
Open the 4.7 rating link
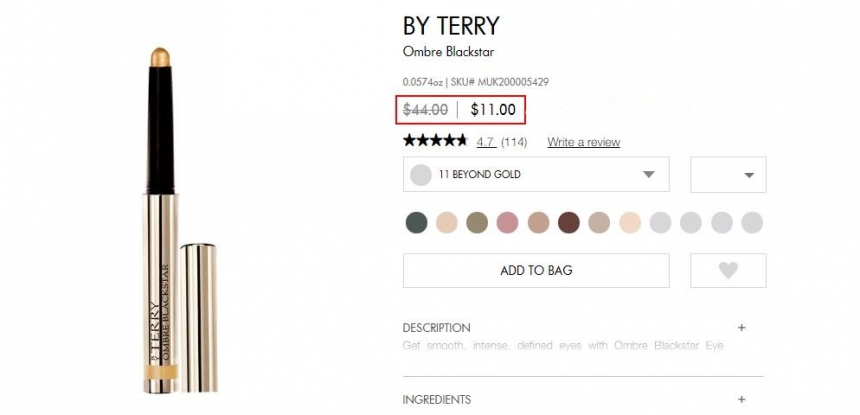486,142
